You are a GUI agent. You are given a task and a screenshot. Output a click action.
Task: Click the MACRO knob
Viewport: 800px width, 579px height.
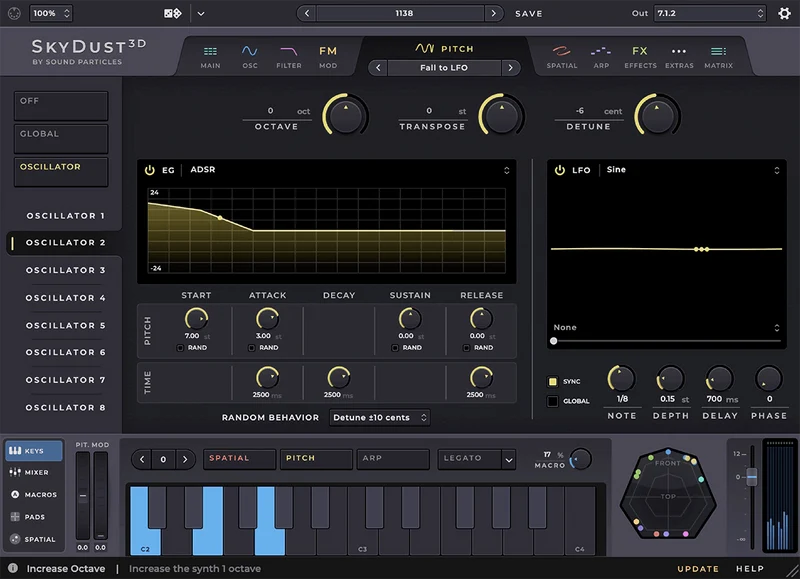[581, 459]
